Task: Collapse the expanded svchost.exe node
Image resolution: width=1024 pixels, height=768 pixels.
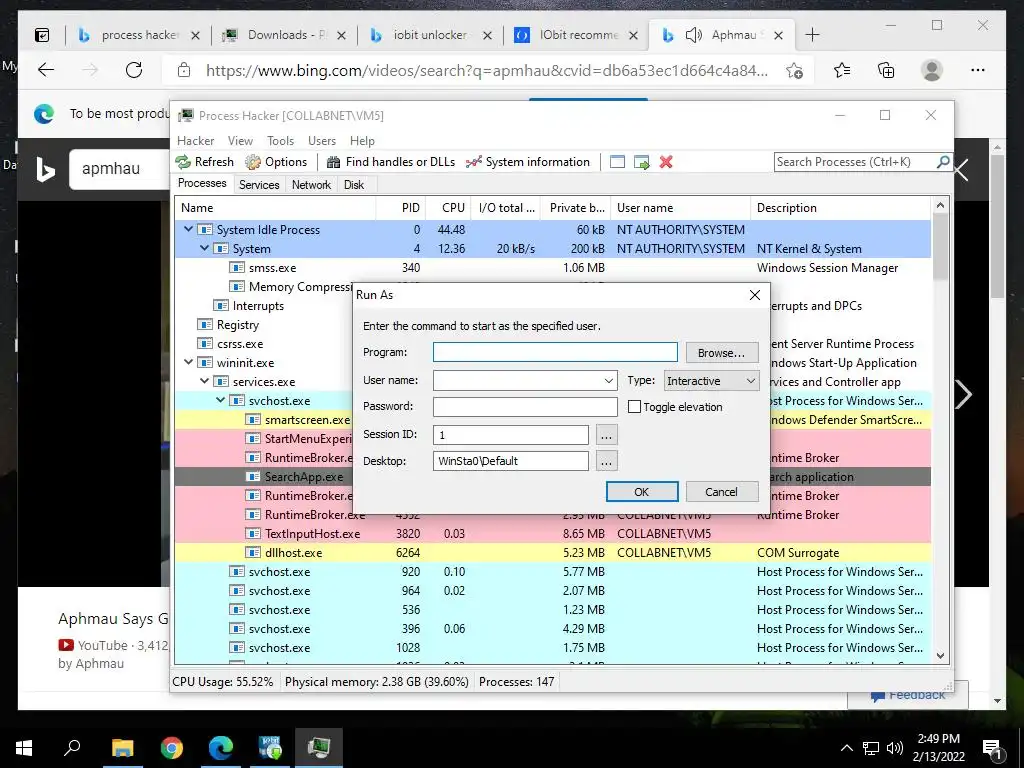Action: point(221,400)
